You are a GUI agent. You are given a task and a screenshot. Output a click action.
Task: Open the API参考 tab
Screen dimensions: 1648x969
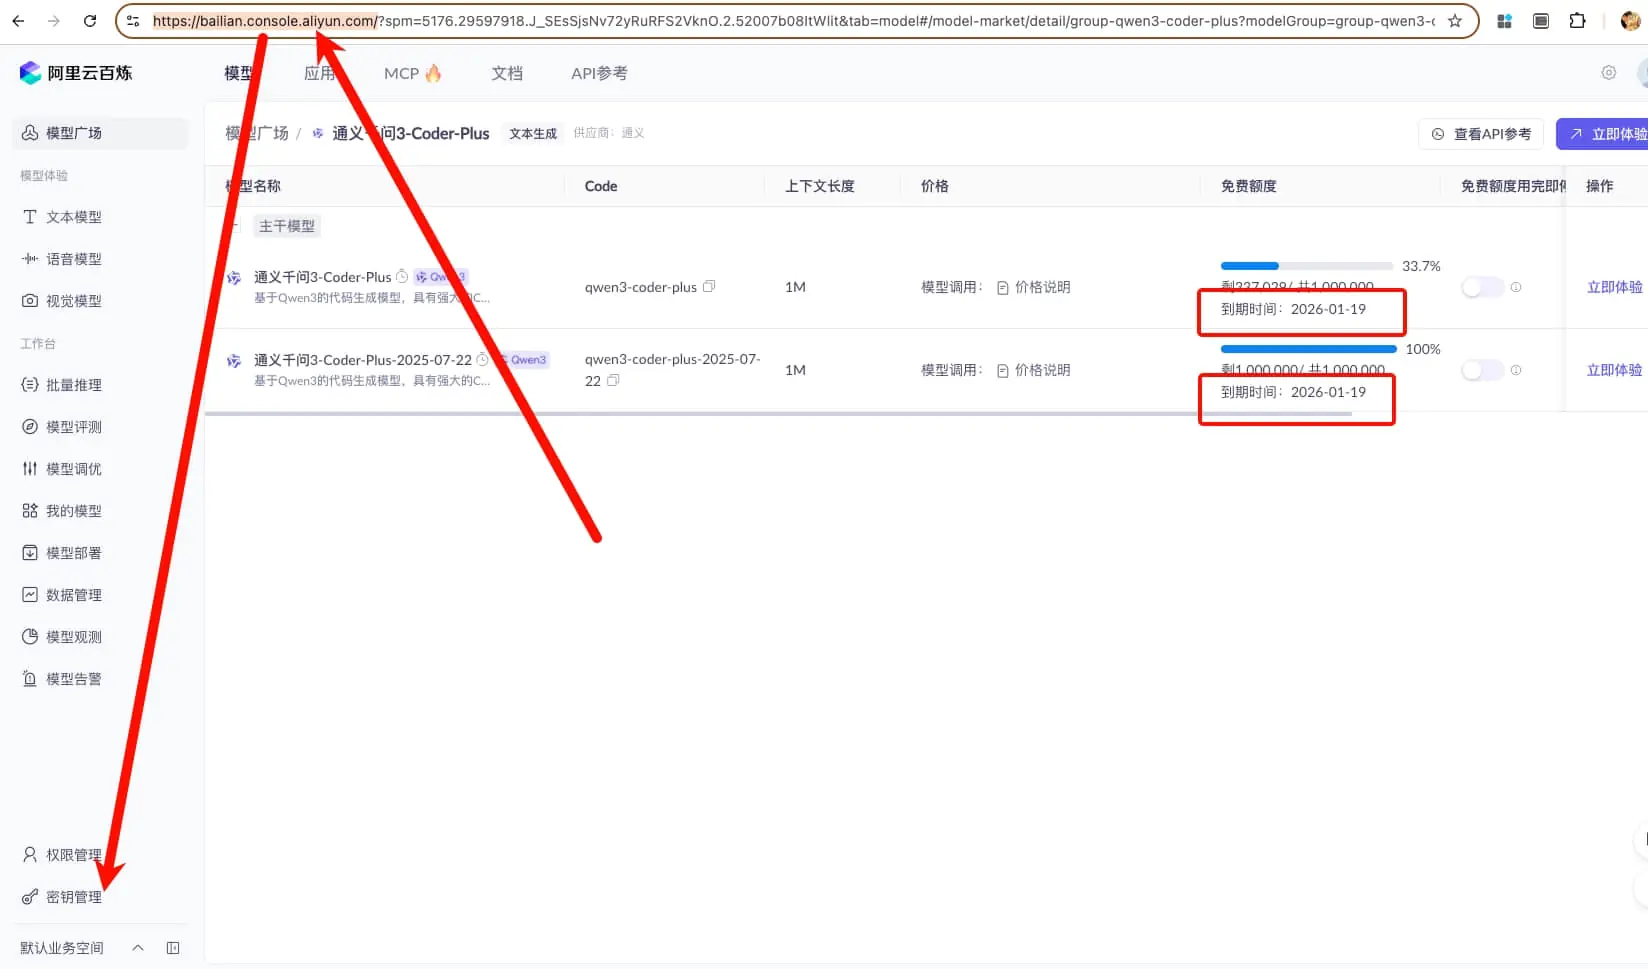[x=599, y=73]
